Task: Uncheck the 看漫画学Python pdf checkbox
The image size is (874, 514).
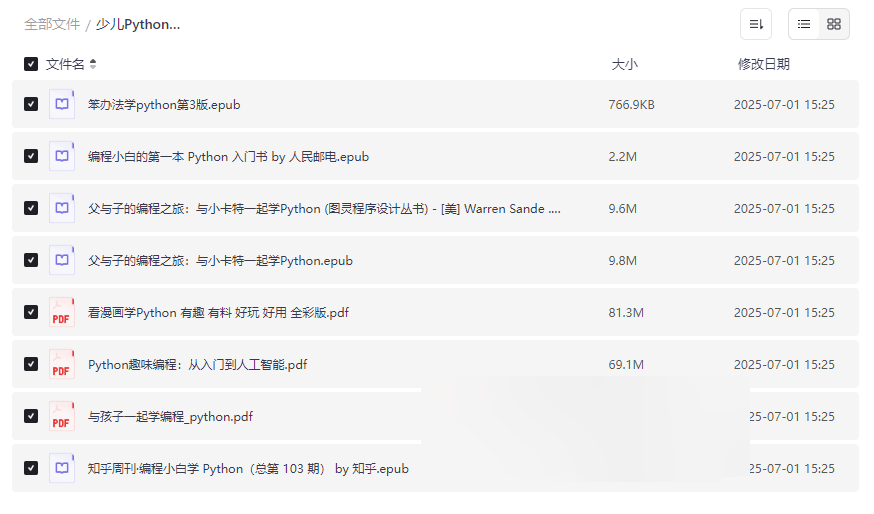Action: pyautogui.click(x=31, y=312)
